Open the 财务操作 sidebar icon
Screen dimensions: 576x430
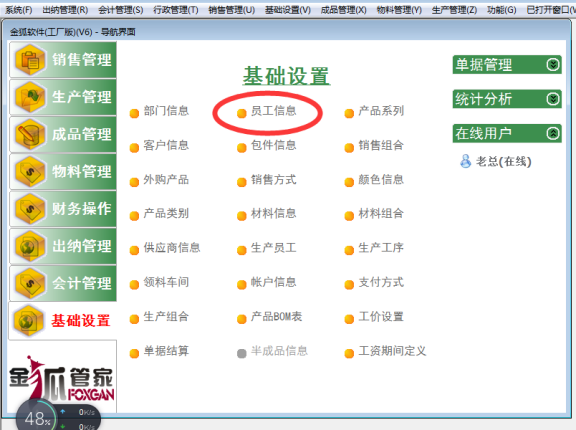(30, 209)
